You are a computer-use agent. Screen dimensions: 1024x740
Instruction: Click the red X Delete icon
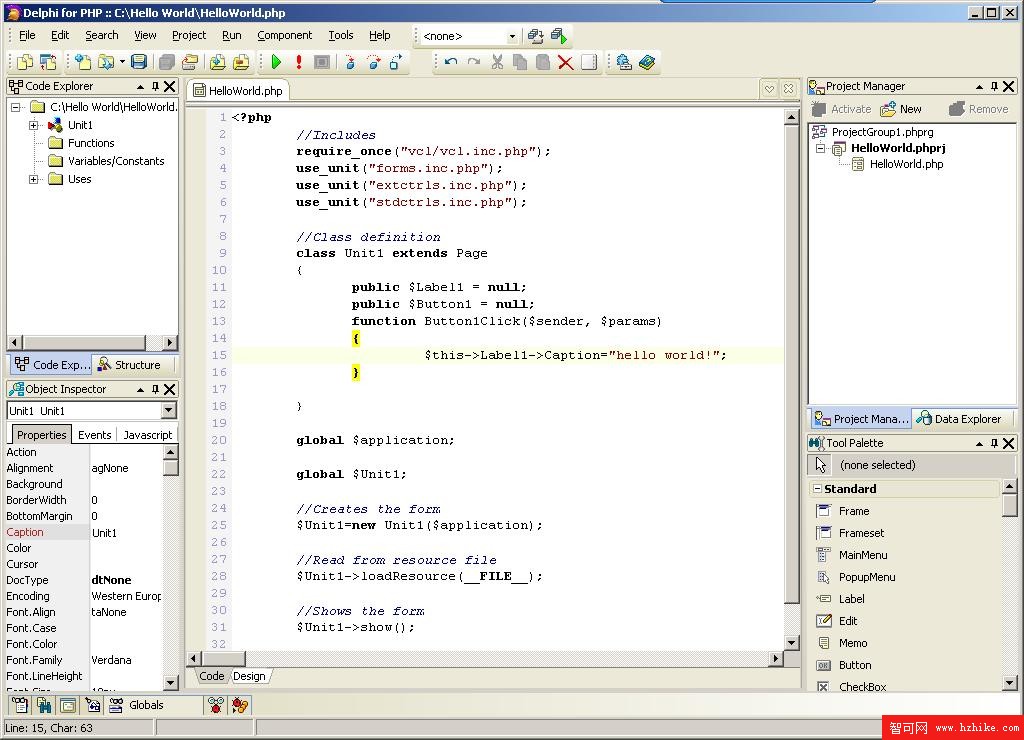click(566, 63)
